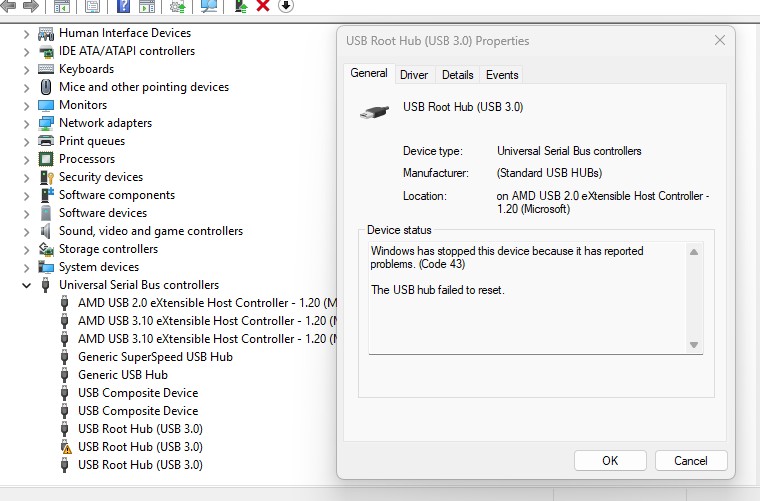Switch to the Driver tab
Viewport: 760px width, 501px height.
414,75
